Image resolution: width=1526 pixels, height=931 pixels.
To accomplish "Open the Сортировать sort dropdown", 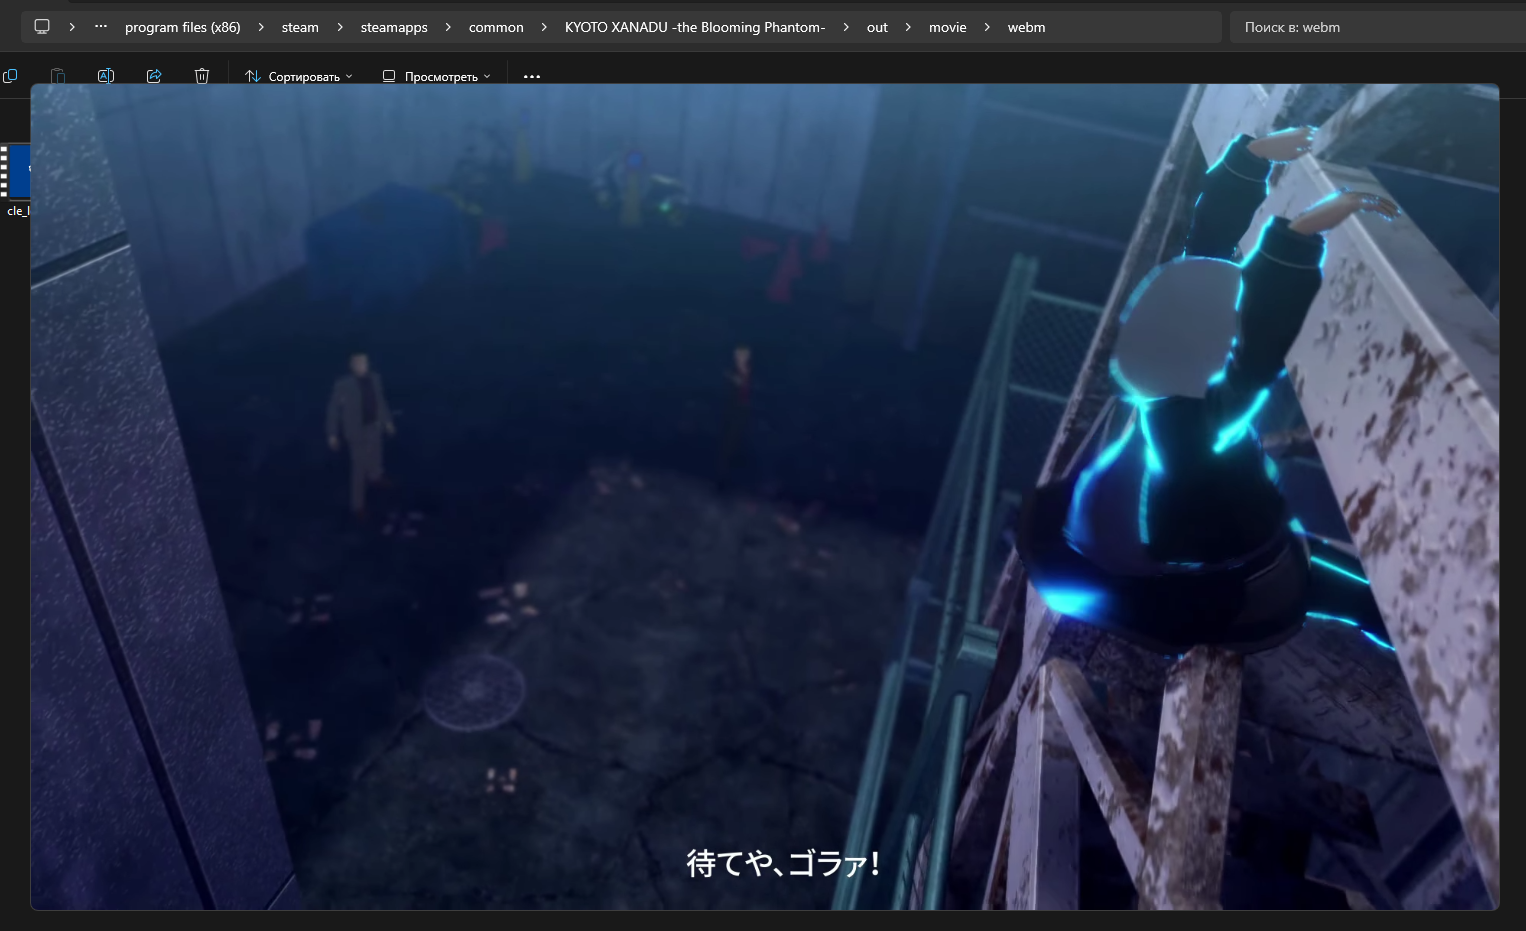I will click(x=299, y=76).
